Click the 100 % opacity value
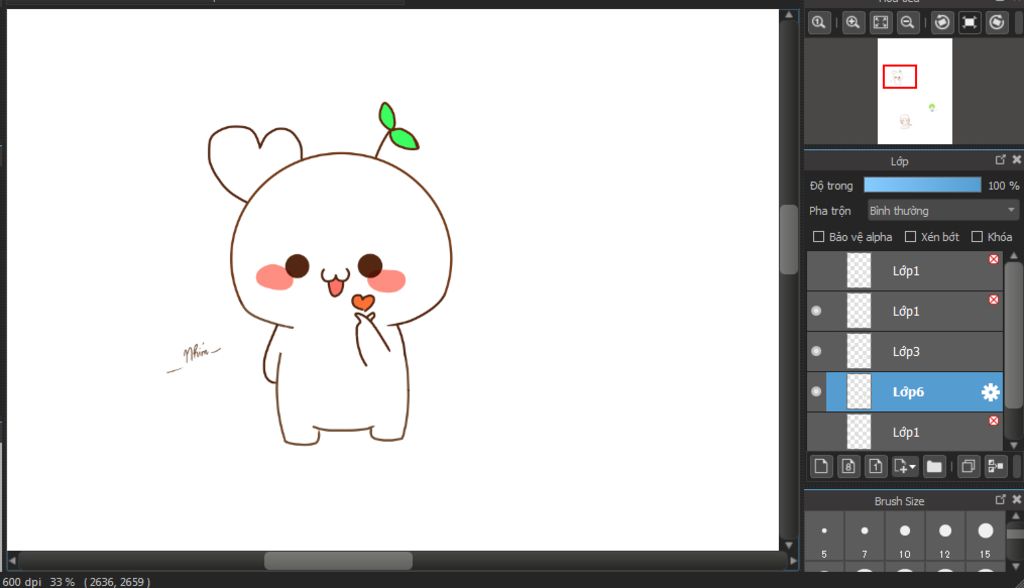1024x588 pixels. pyautogui.click(x=1003, y=186)
